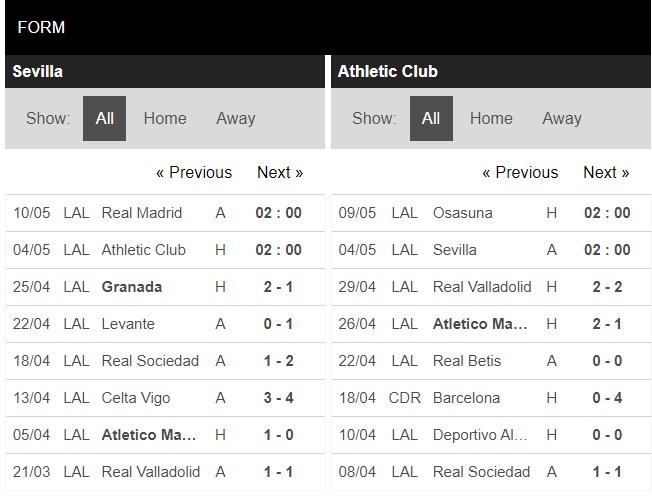This screenshot has width=652, height=503.
Task: Click Granada in Sevilla's results
Action: pos(132,287)
